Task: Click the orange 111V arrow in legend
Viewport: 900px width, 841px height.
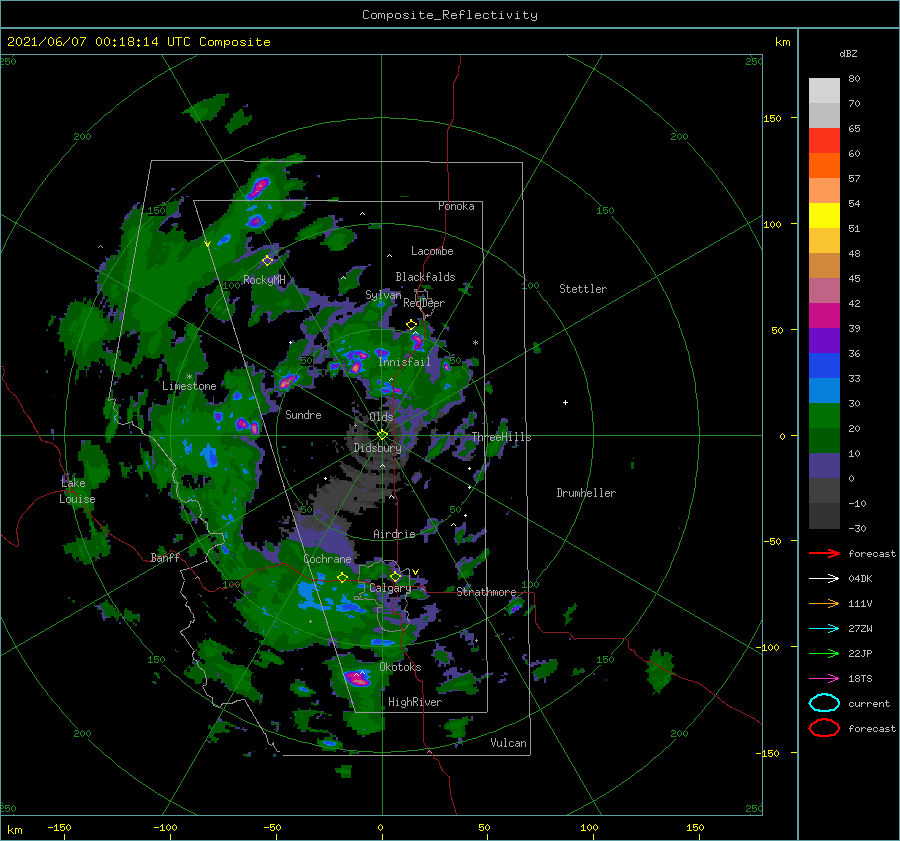Action: (824, 603)
